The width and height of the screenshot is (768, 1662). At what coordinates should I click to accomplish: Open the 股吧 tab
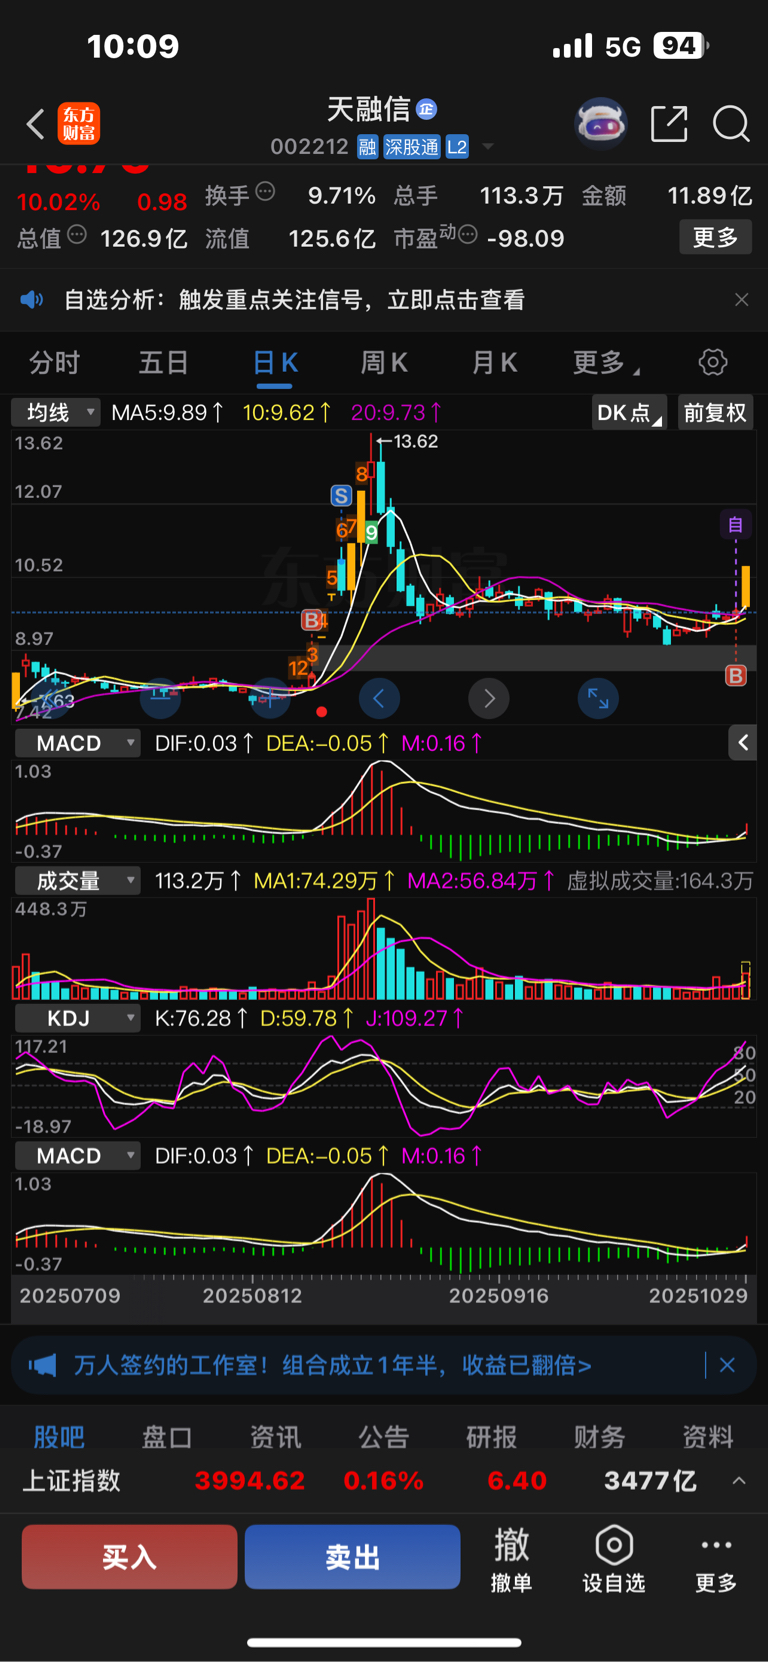click(x=59, y=1437)
